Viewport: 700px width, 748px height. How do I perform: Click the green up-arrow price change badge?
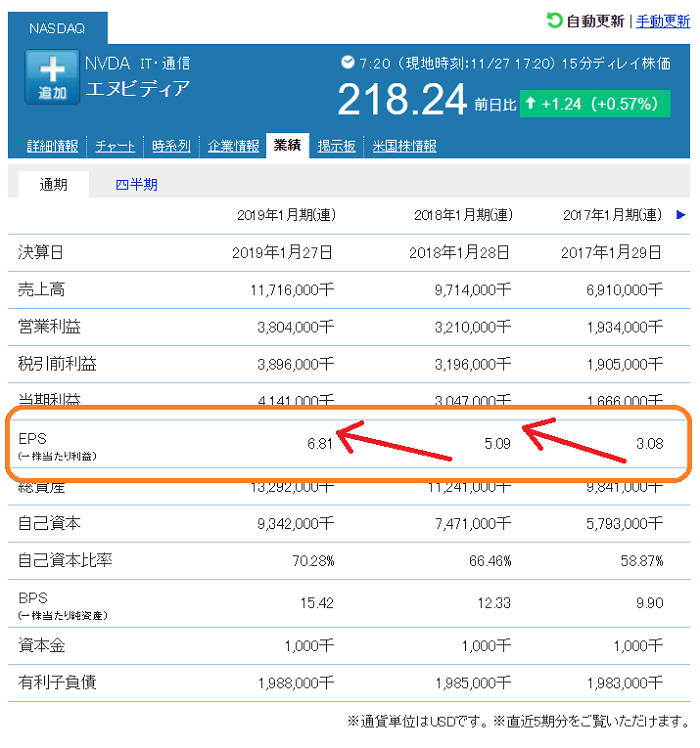pos(595,104)
